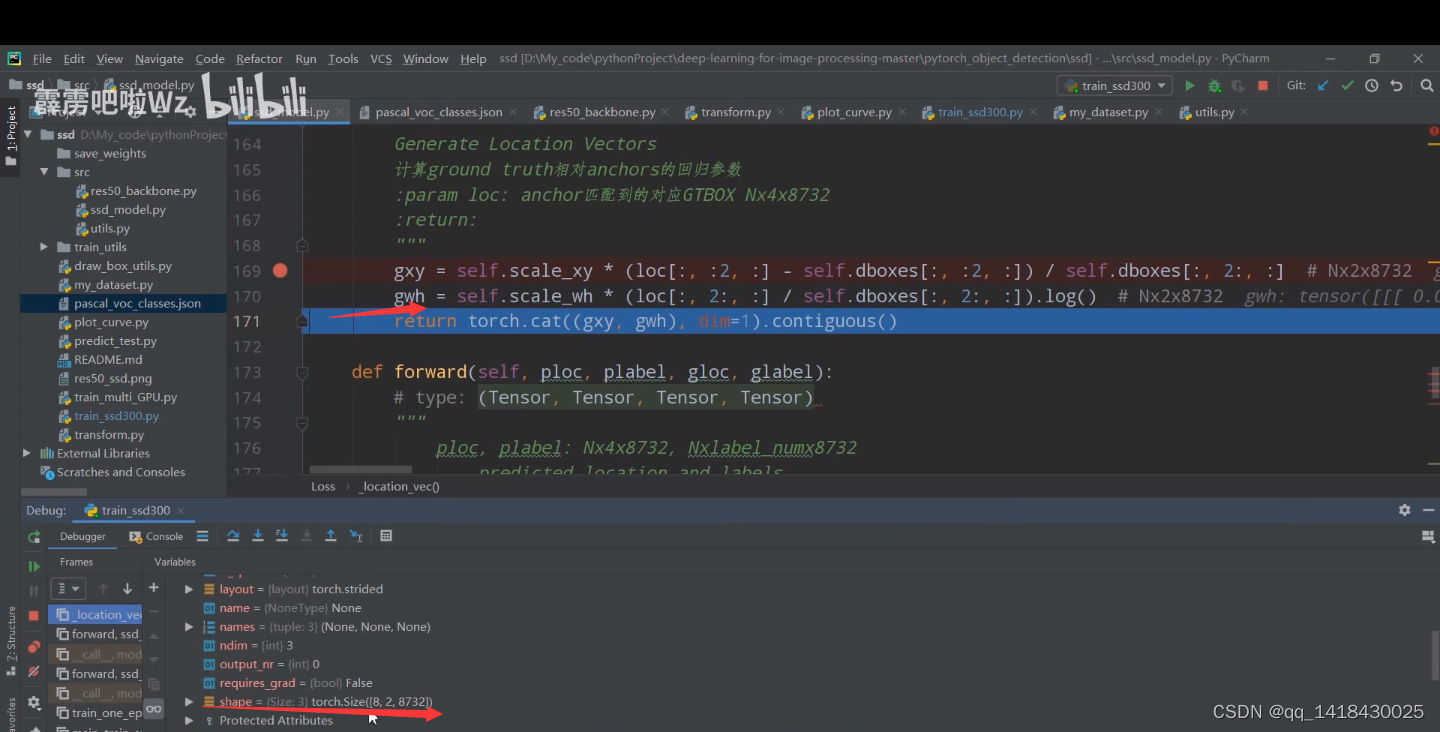Open the frames thread dropdown
The image size is (1440, 732).
pos(70,589)
